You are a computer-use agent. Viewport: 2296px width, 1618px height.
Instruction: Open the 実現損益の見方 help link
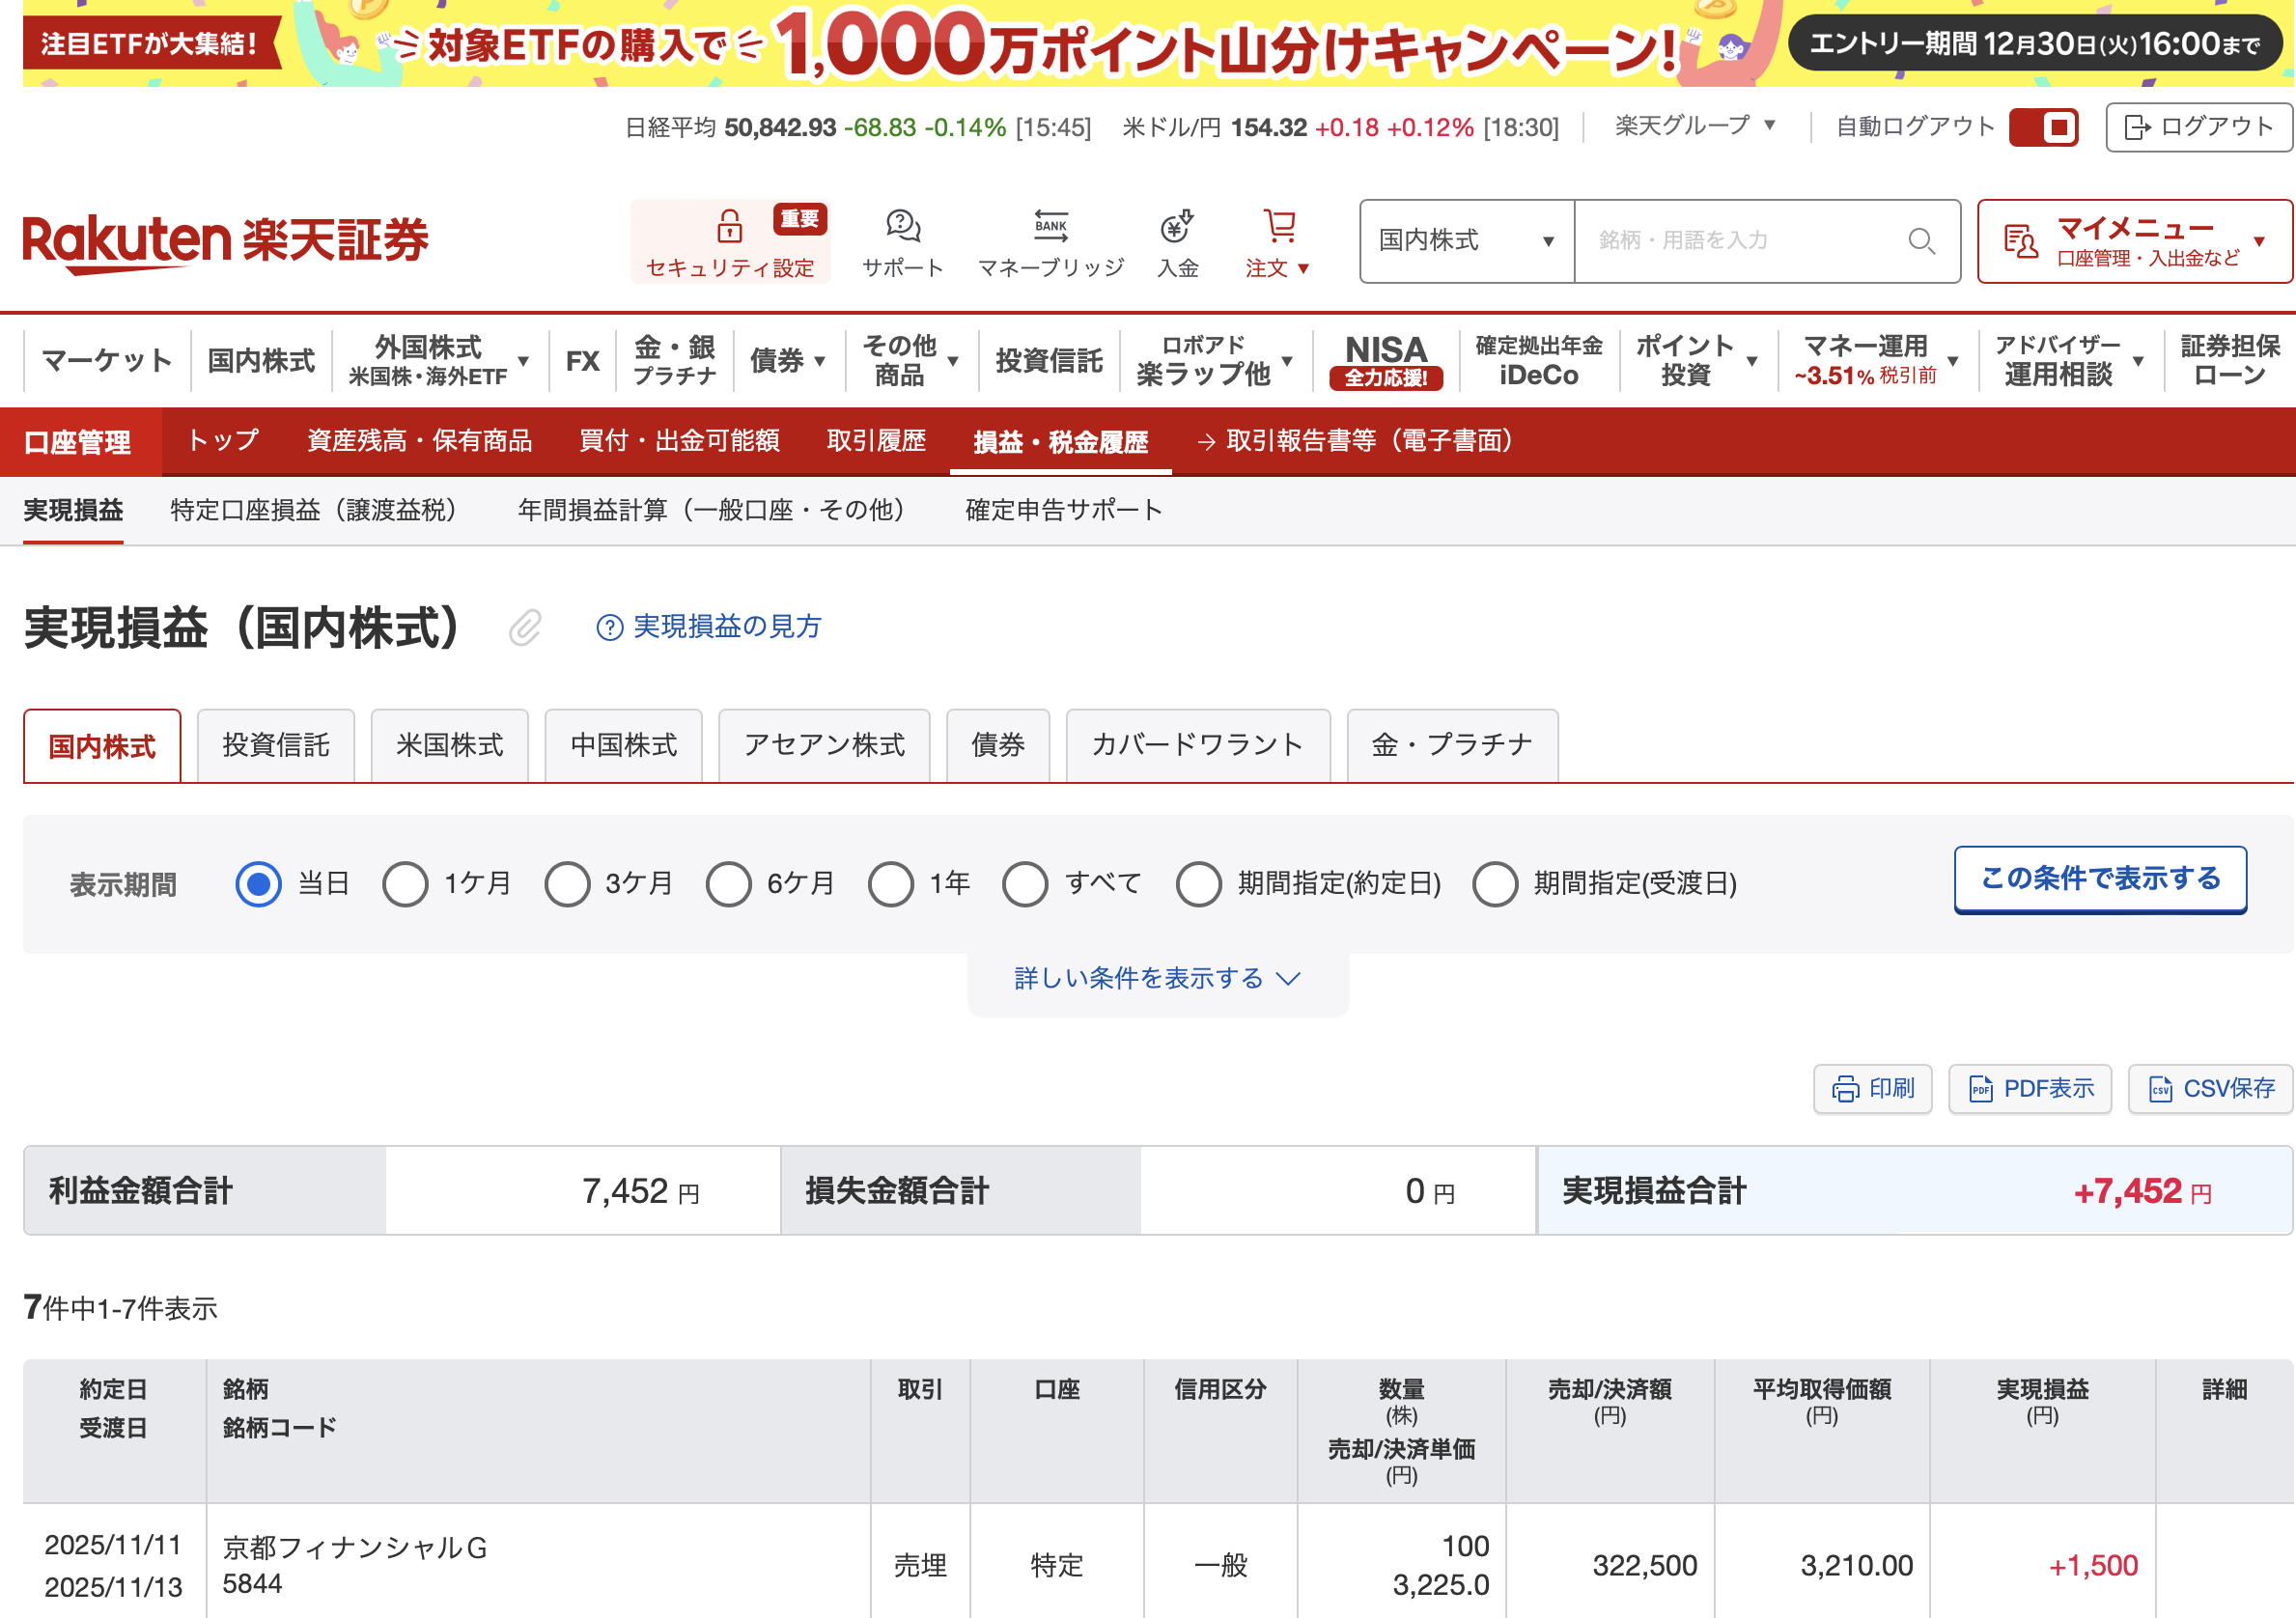[709, 627]
